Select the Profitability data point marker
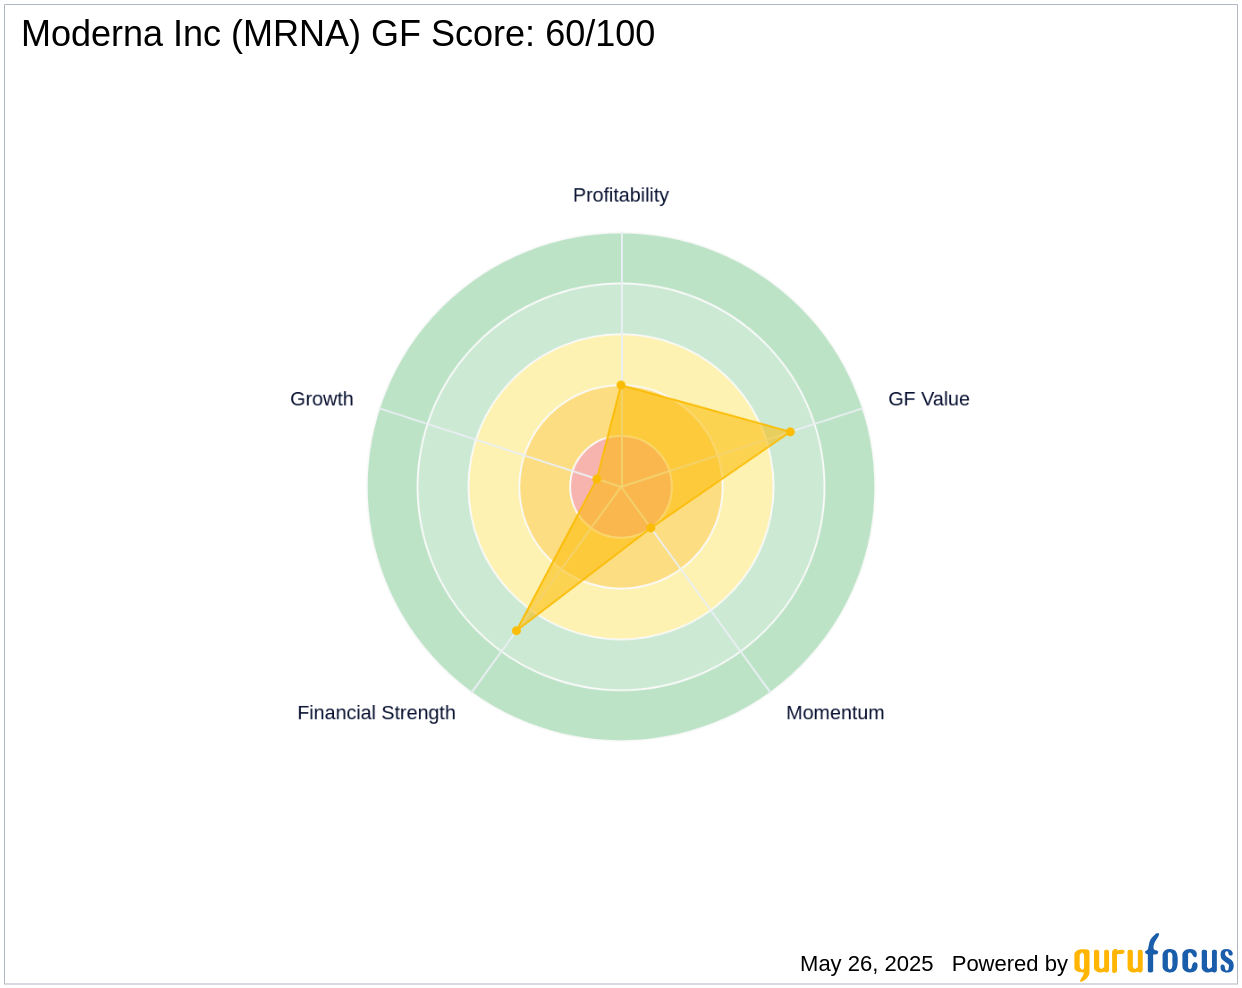The image size is (1242, 988). coord(621,385)
